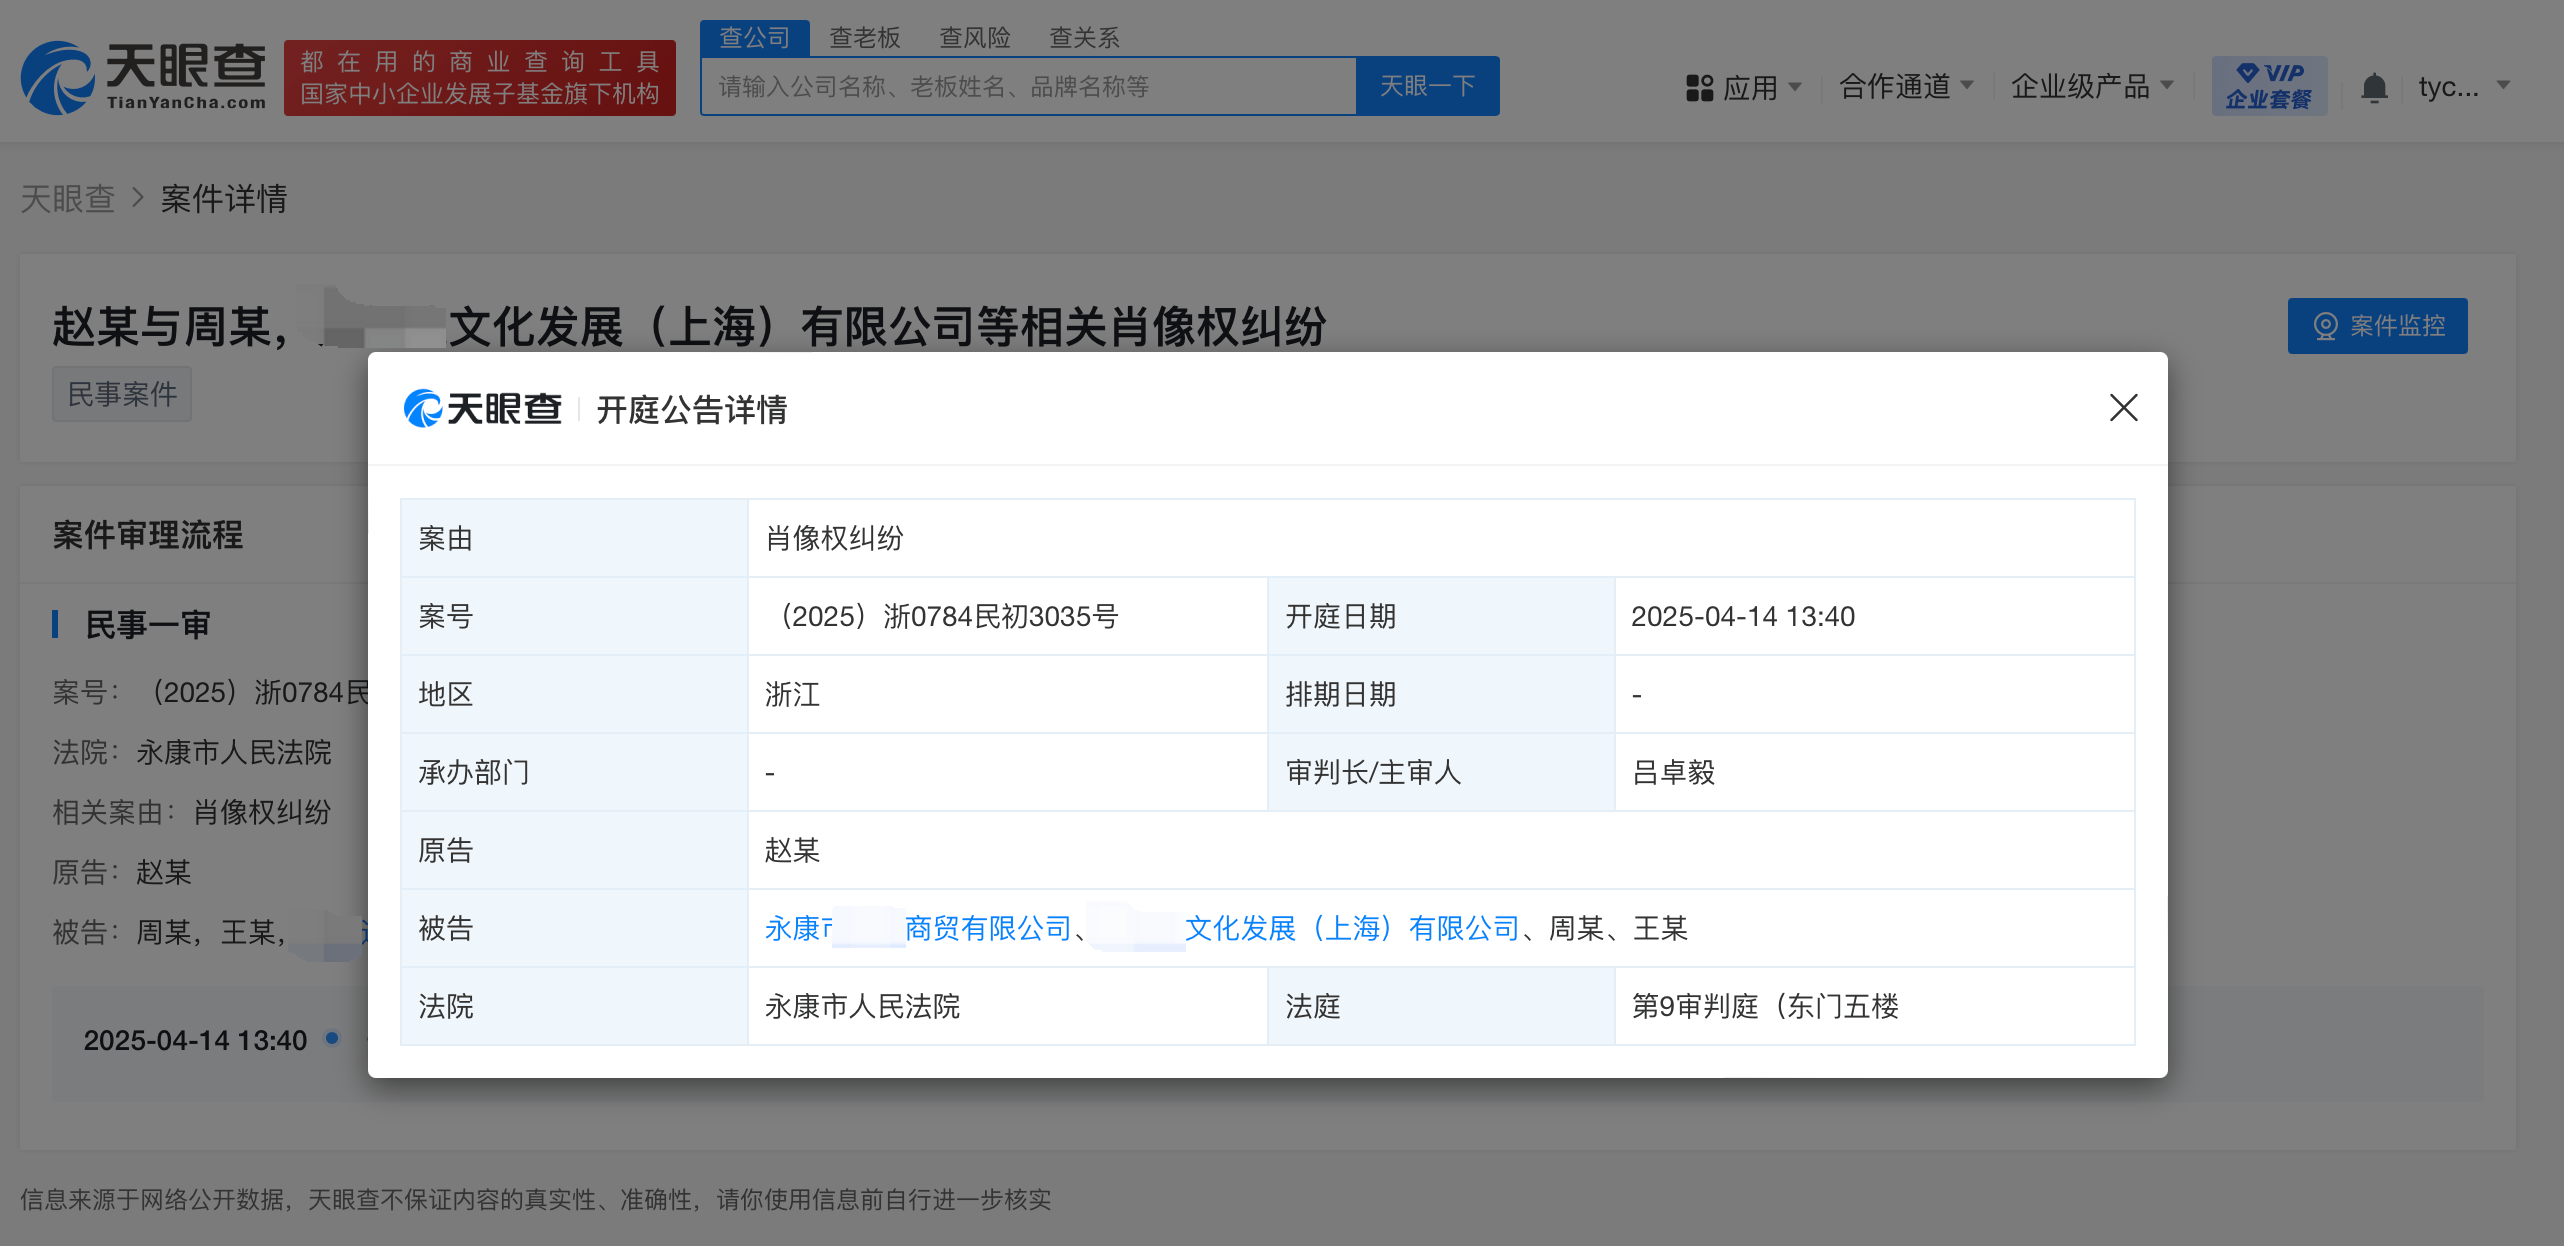Open the 商贸有限公司 defendant link
Image resolution: width=2564 pixels, height=1246 pixels.
coord(987,929)
